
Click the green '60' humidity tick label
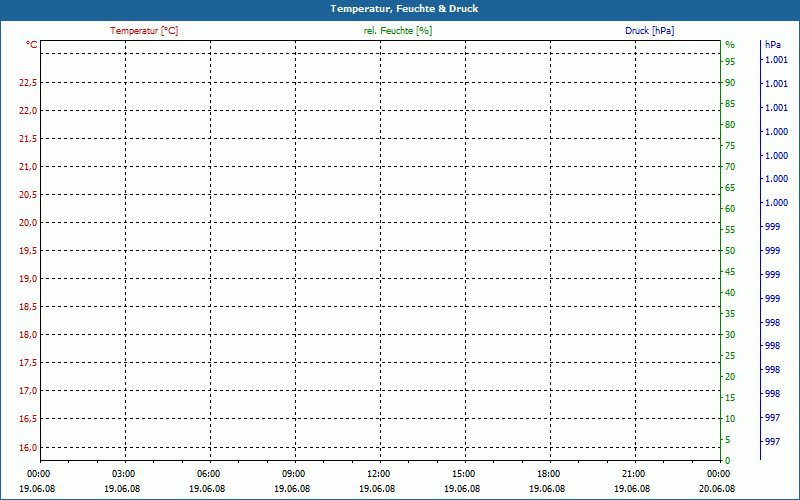[730, 209]
